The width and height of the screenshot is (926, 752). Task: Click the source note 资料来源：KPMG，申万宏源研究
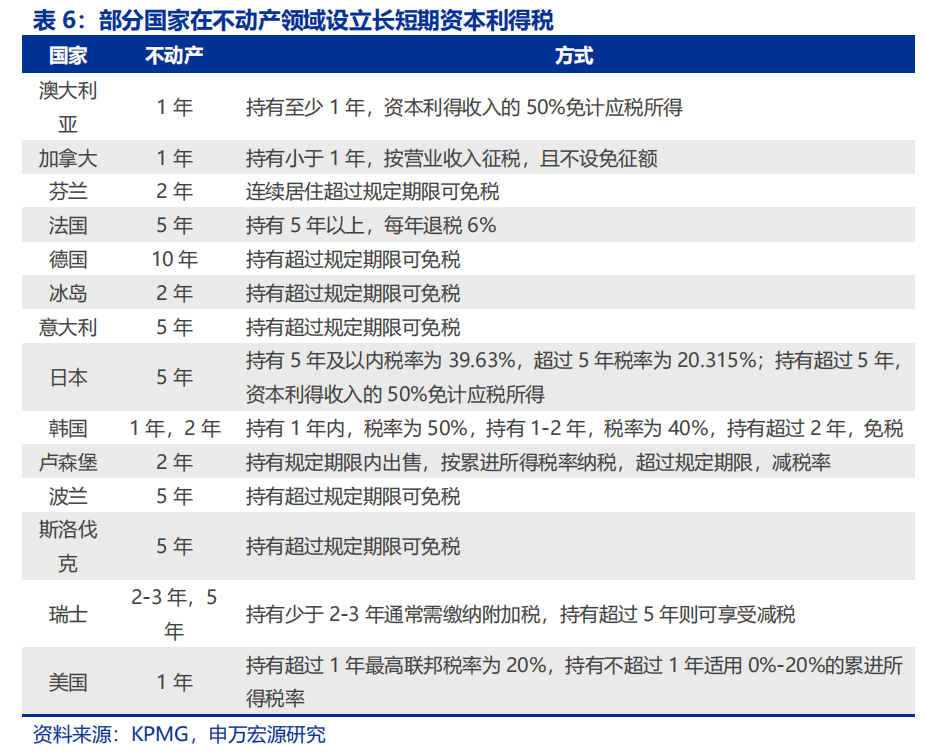179,734
